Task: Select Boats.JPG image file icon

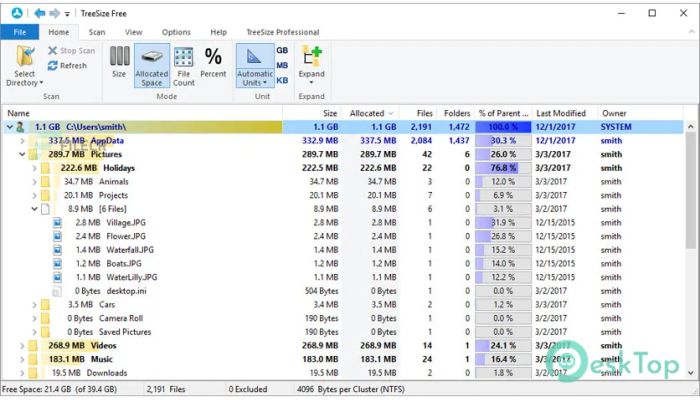Action: click(57, 264)
